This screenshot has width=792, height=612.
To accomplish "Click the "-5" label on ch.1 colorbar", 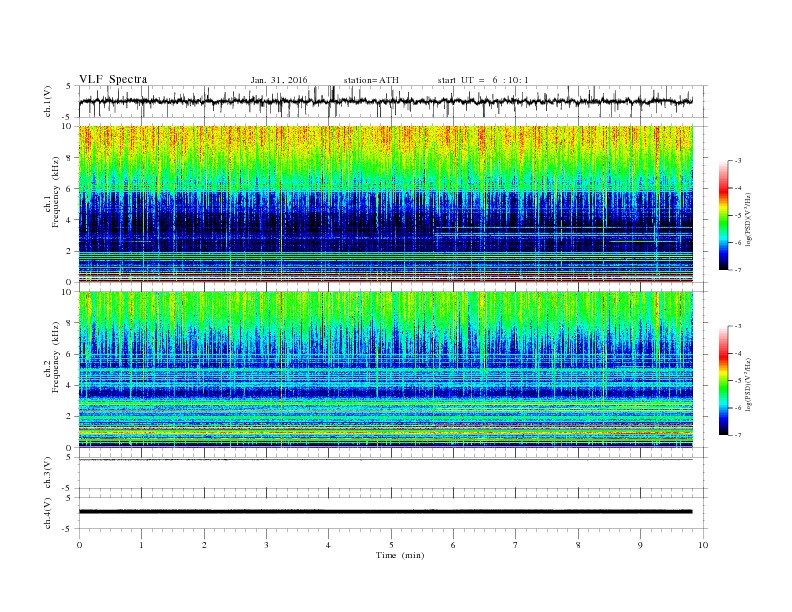I will point(738,216).
